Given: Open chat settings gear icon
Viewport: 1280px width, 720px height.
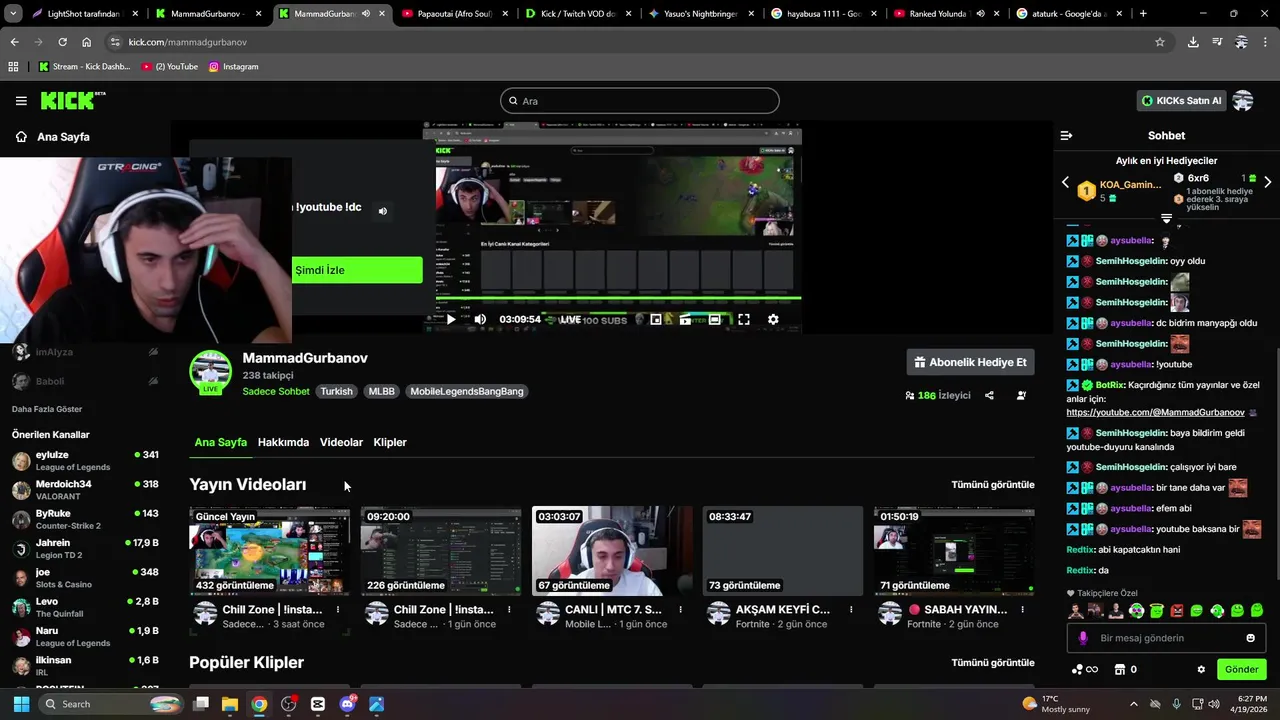Looking at the screenshot, I should (x=1201, y=670).
